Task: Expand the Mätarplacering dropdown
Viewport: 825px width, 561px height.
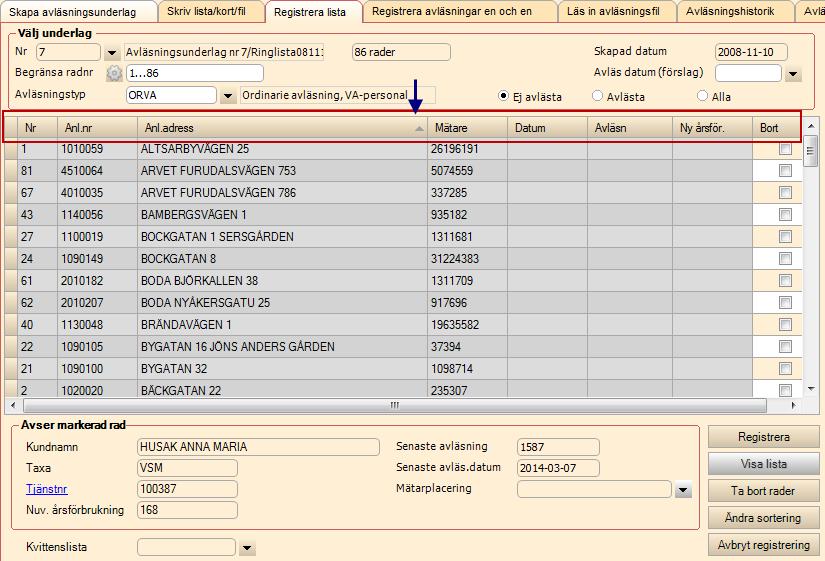Action: [x=682, y=490]
